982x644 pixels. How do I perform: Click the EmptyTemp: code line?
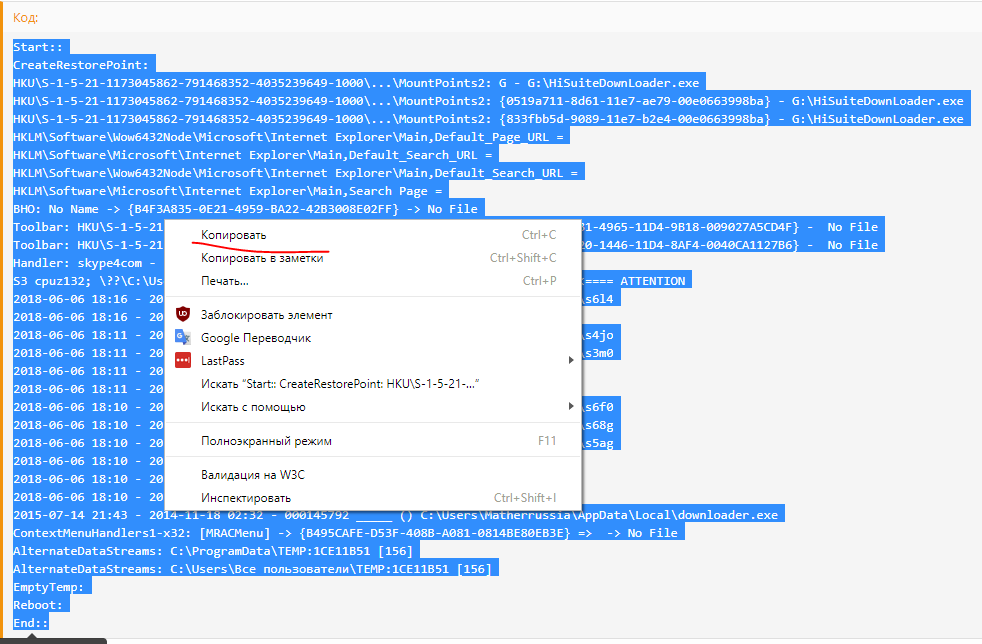50,587
